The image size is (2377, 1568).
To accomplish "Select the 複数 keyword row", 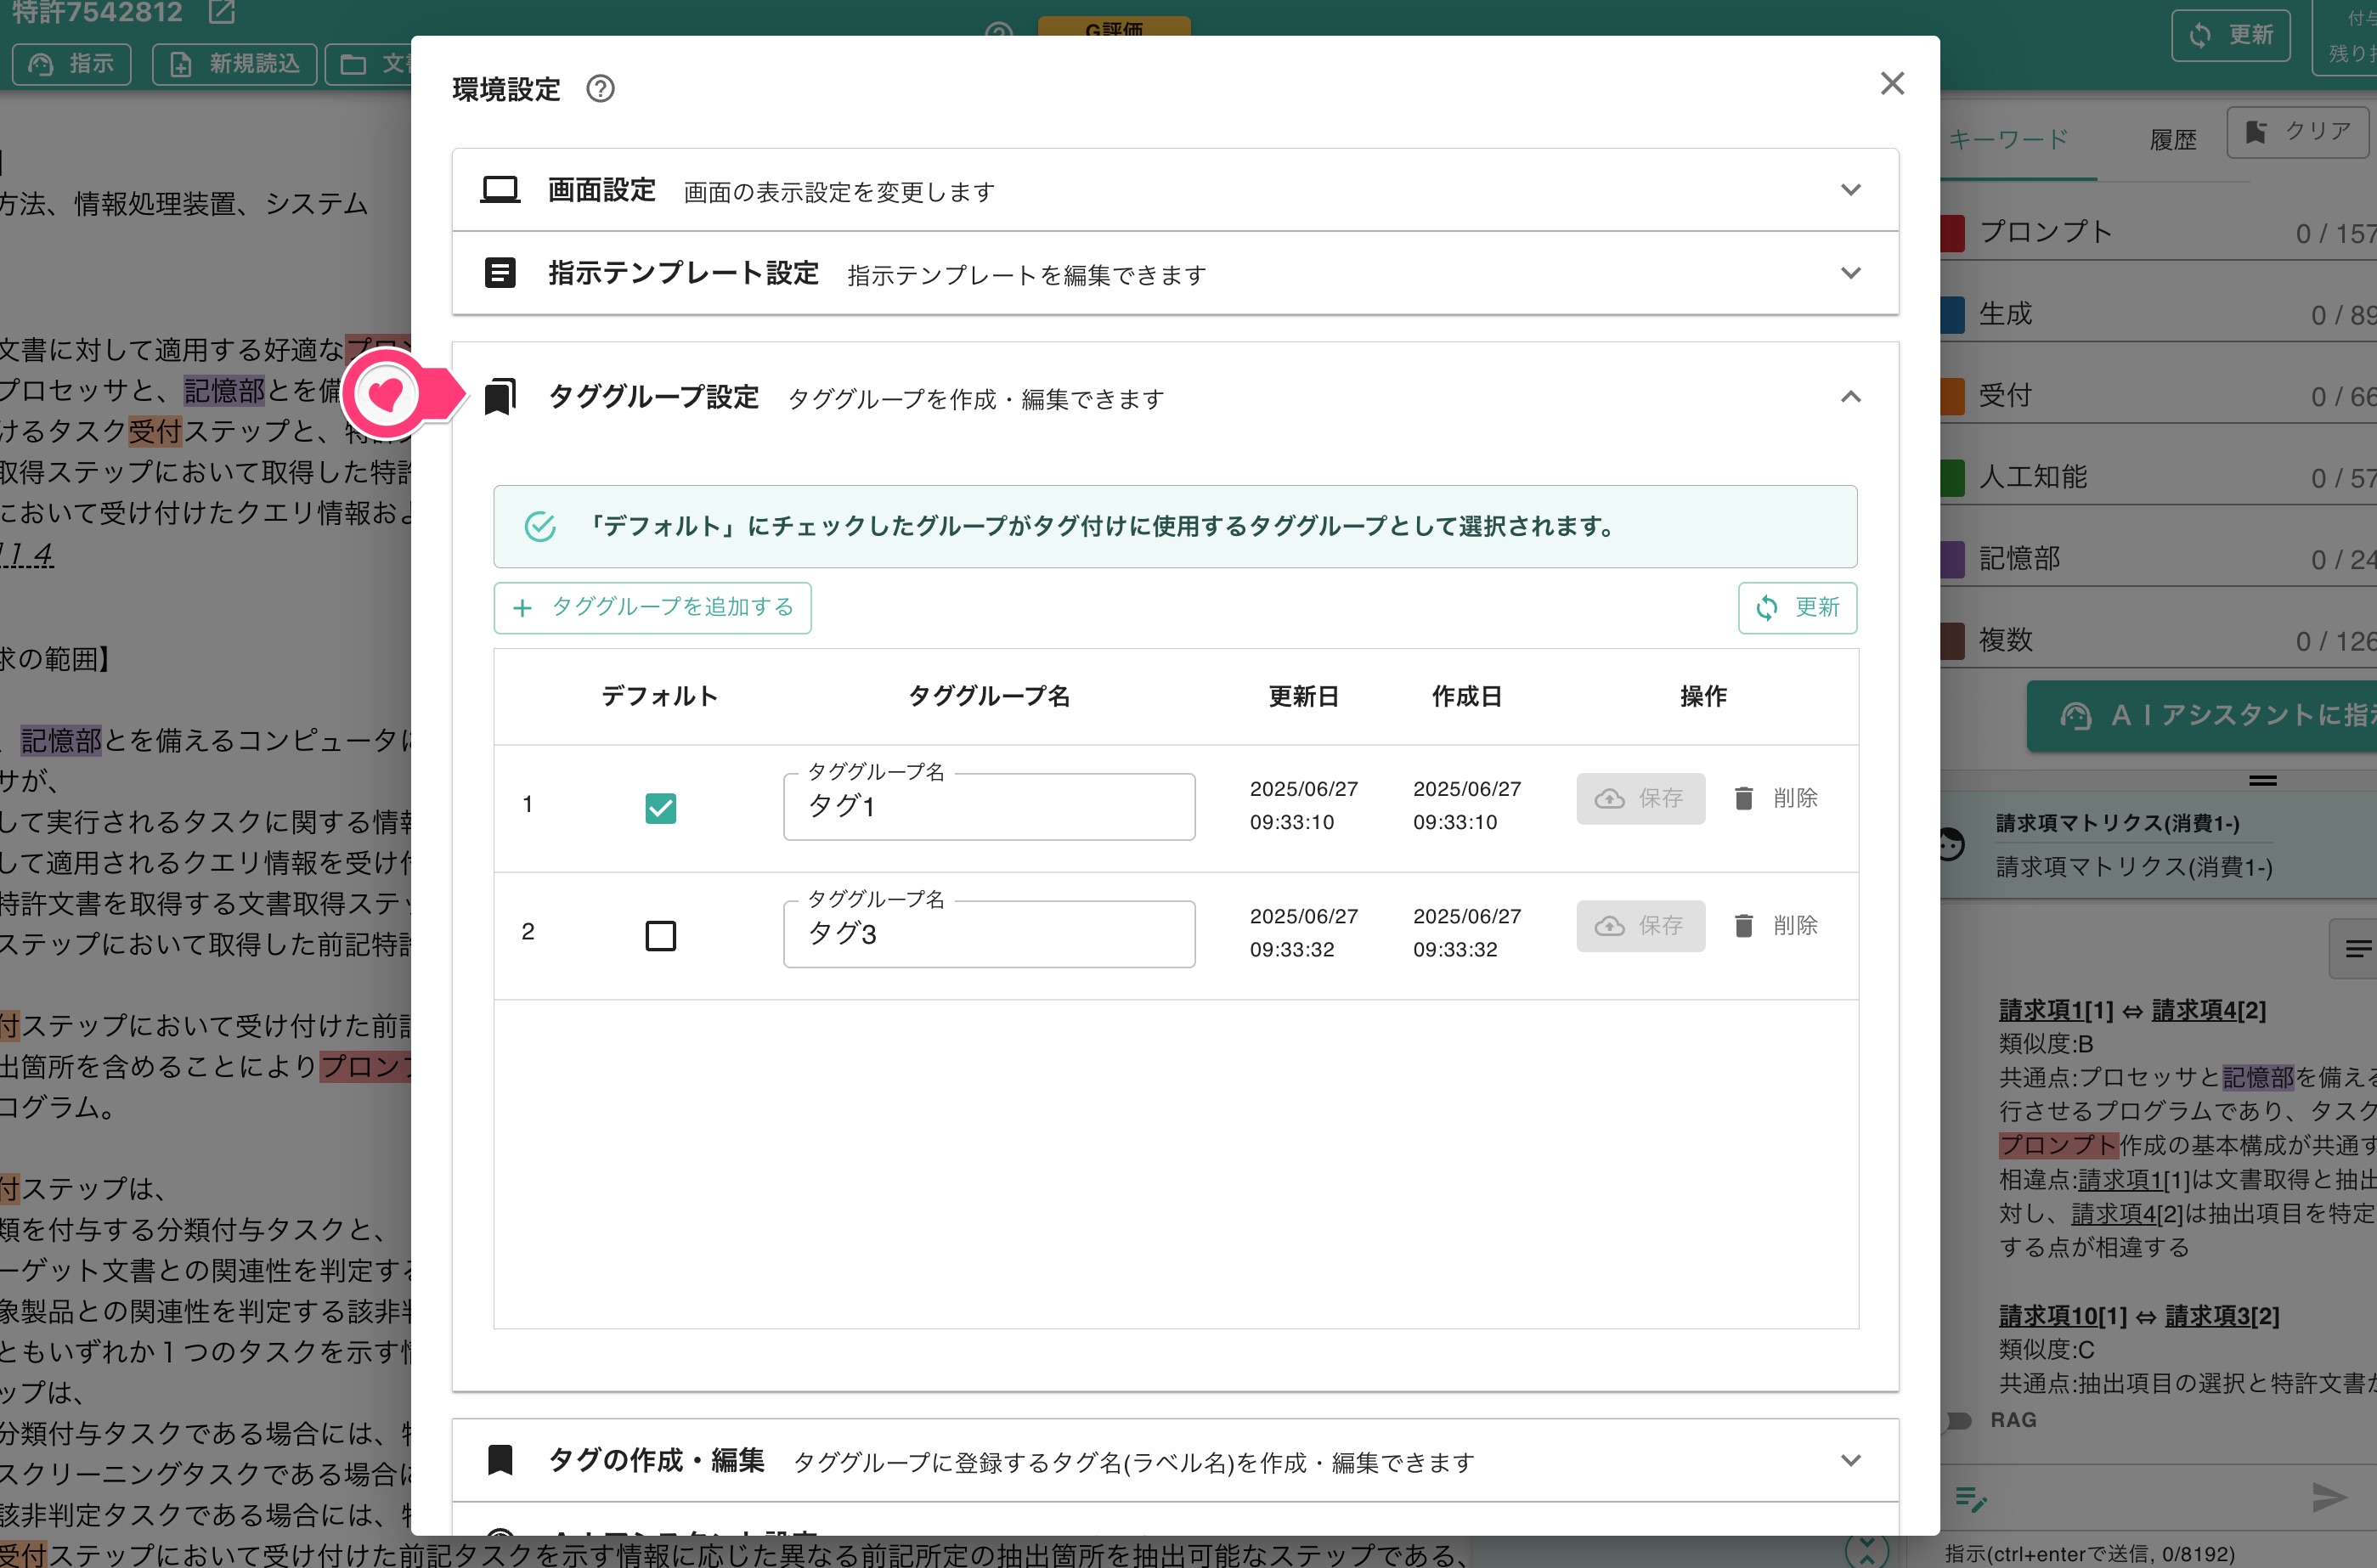I will (2158, 640).
